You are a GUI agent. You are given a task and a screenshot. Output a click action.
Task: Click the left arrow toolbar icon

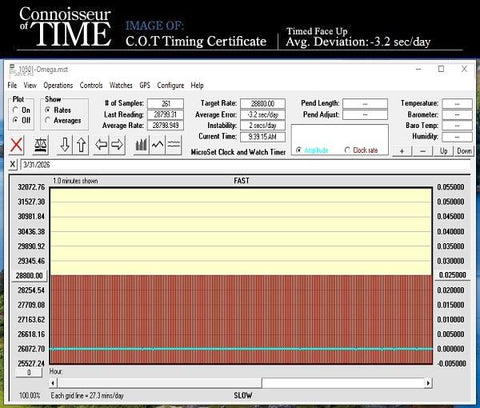pyautogui.click(x=101, y=145)
